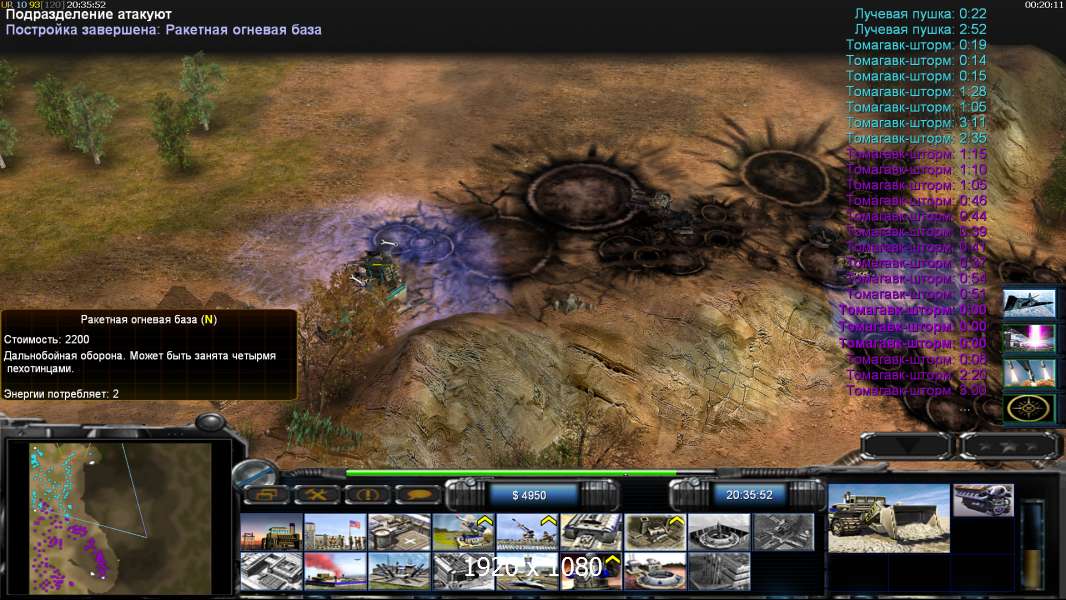Pick the missile launcher defense build icon

(x=463, y=531)
